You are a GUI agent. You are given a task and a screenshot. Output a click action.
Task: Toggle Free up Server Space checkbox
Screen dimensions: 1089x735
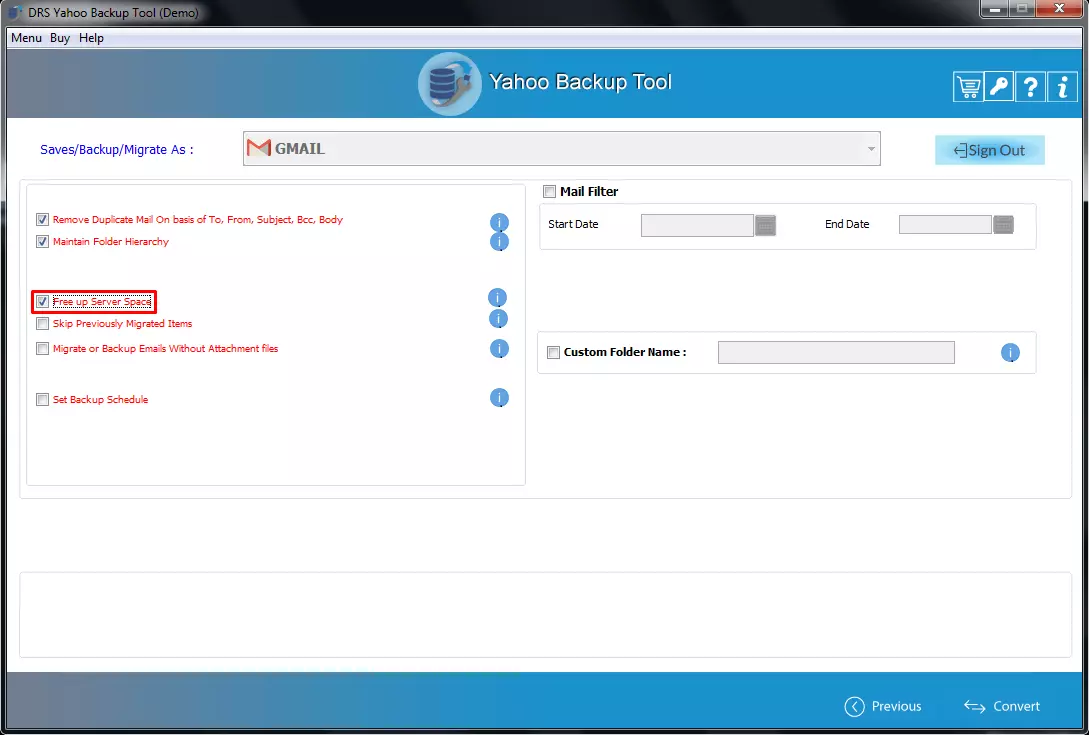[42, 302]
